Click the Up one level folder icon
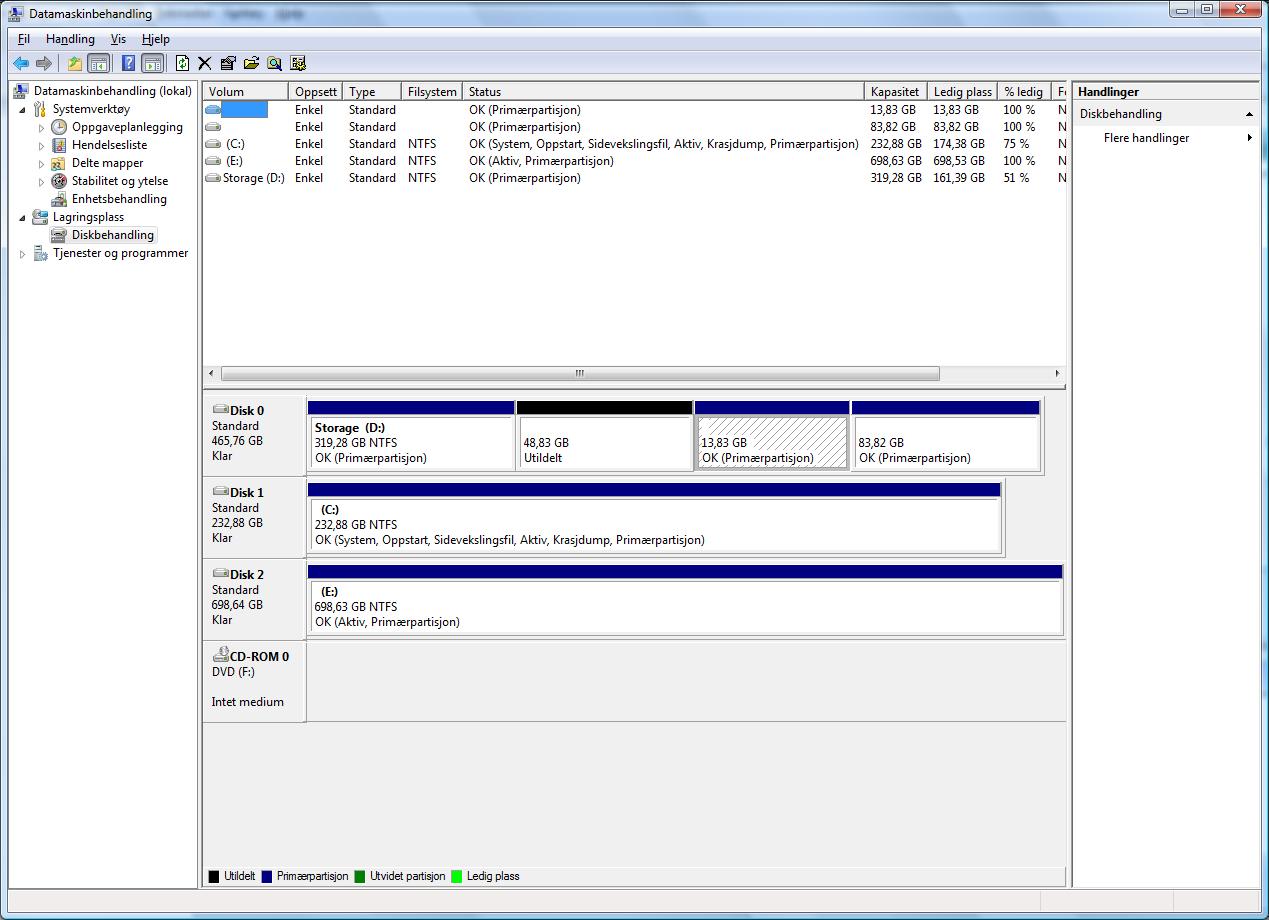Image resolution: width=1269 pixels, height=920 pixels. coord(75,63)
